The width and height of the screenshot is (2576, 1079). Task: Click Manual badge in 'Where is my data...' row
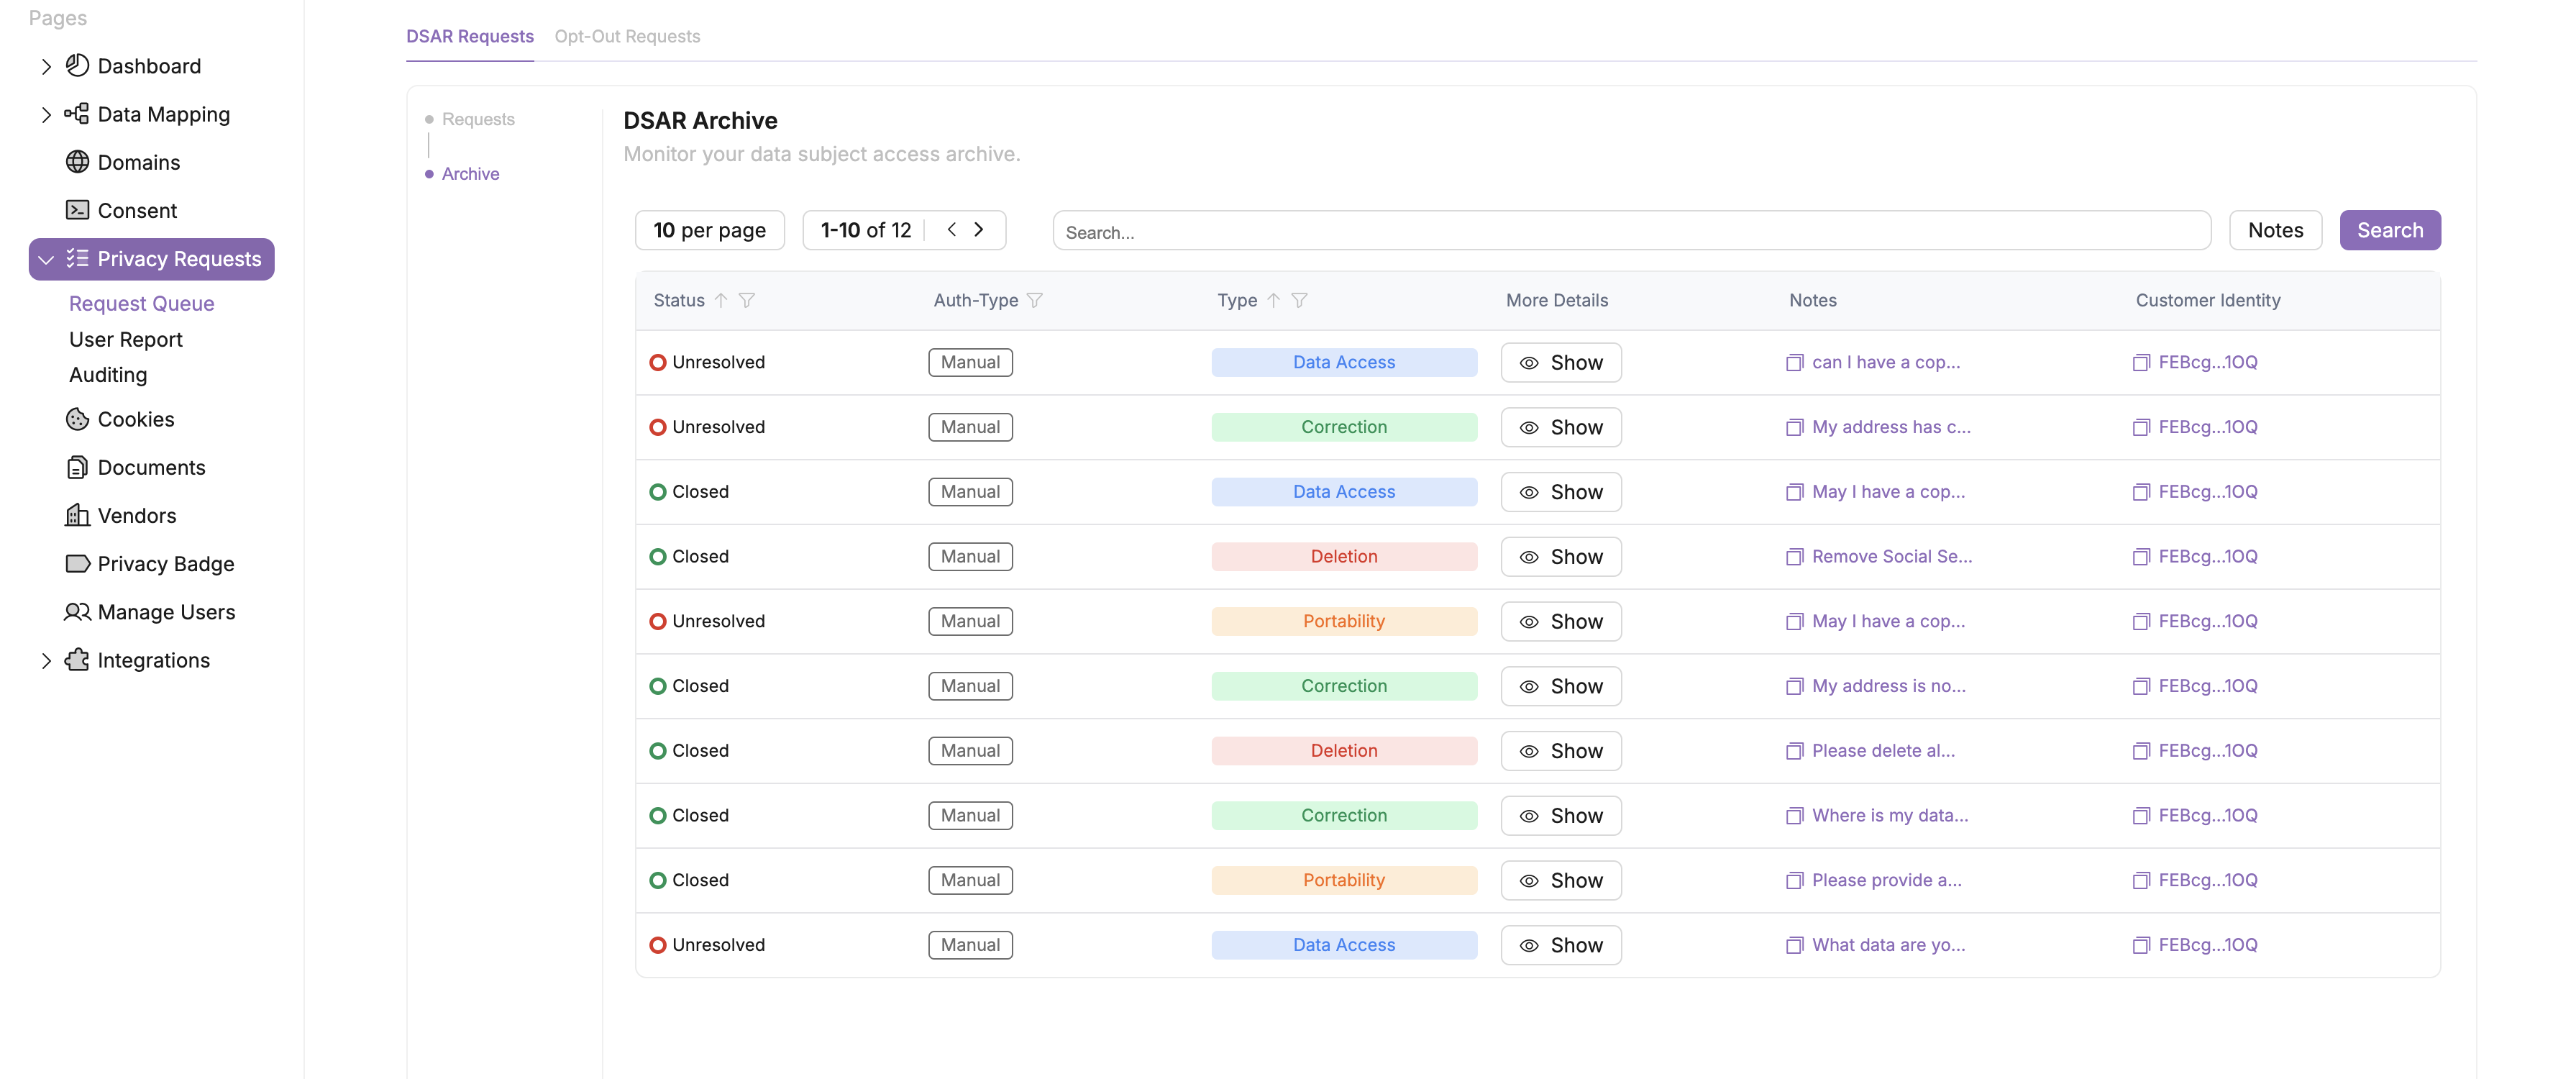click(x=970, y=815)
